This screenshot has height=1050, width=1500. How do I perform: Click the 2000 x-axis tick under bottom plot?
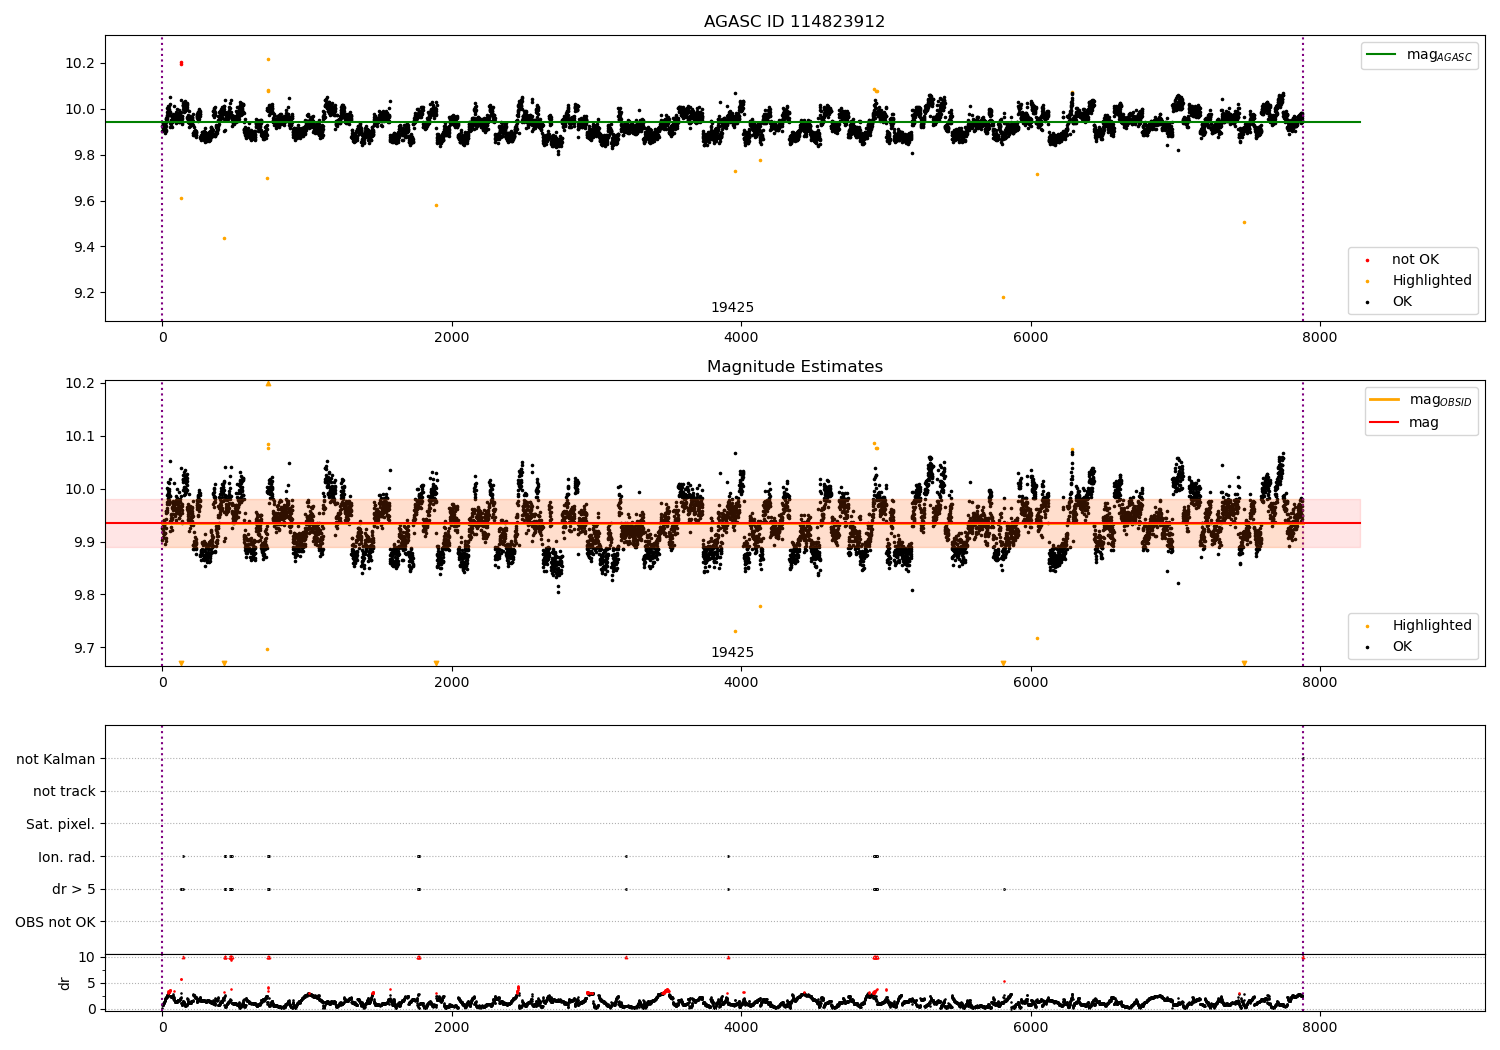tap(452, 1028)
